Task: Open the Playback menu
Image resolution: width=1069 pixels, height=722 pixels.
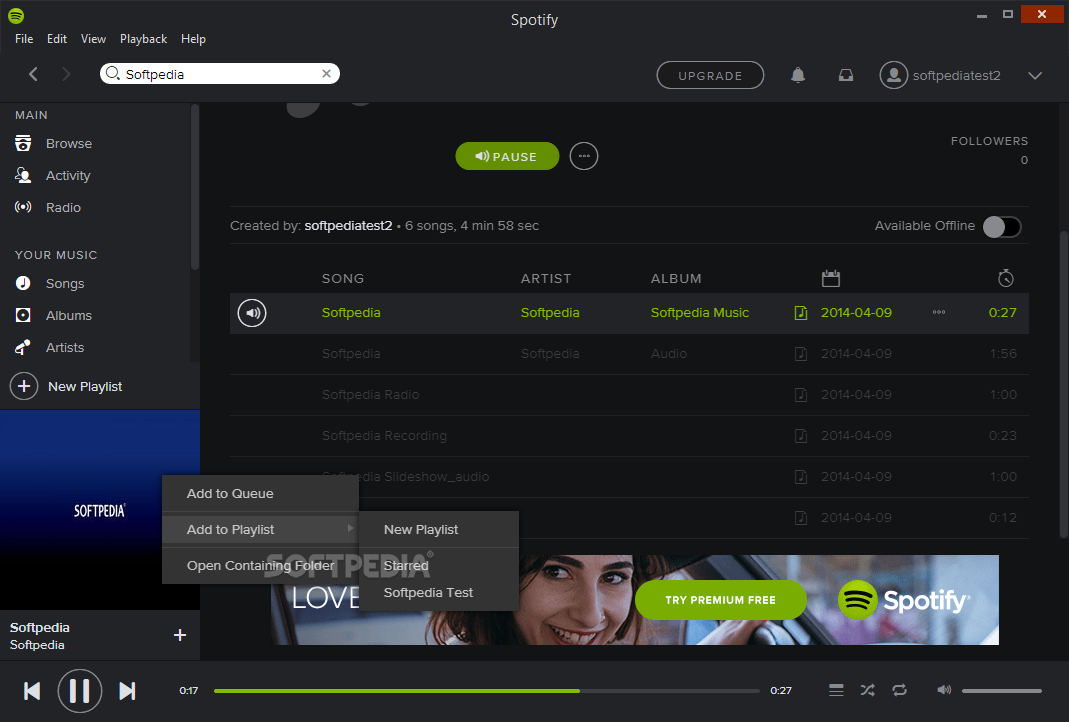Action: [x=143, y=39]
